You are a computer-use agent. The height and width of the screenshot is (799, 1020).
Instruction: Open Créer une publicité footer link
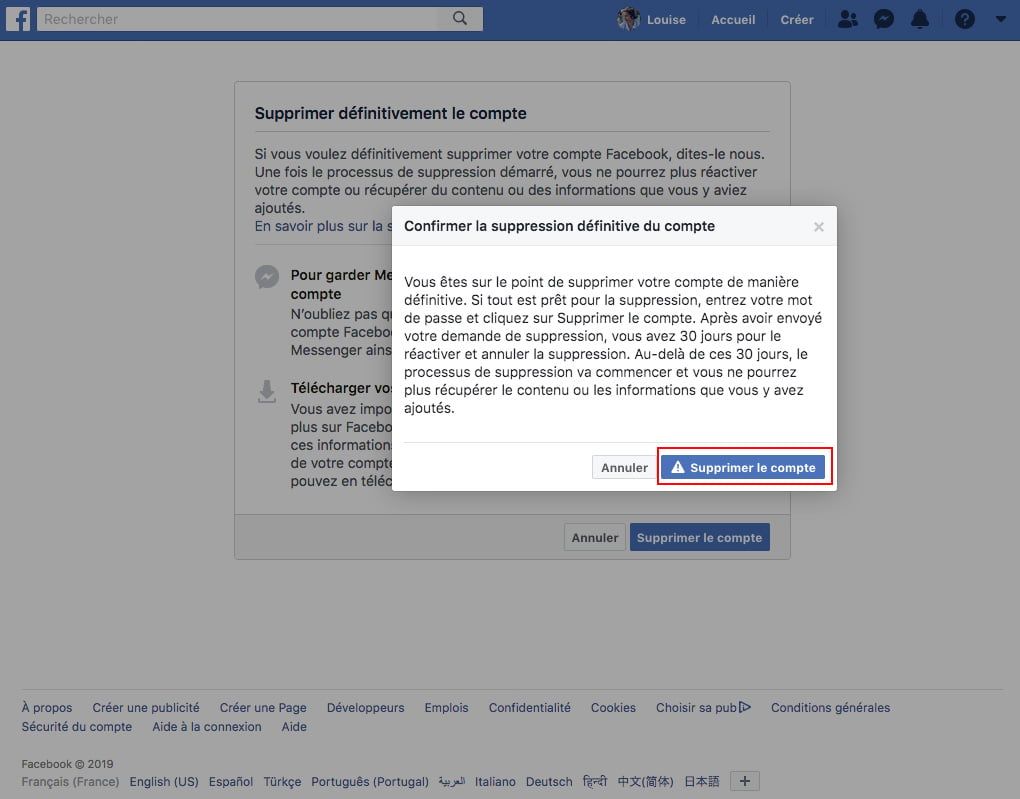click(146, 707)
